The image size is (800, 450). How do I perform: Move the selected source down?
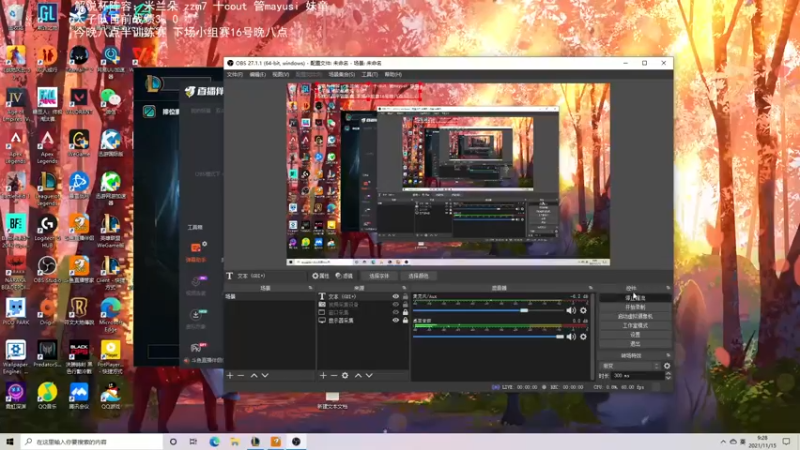coord(369,376)
